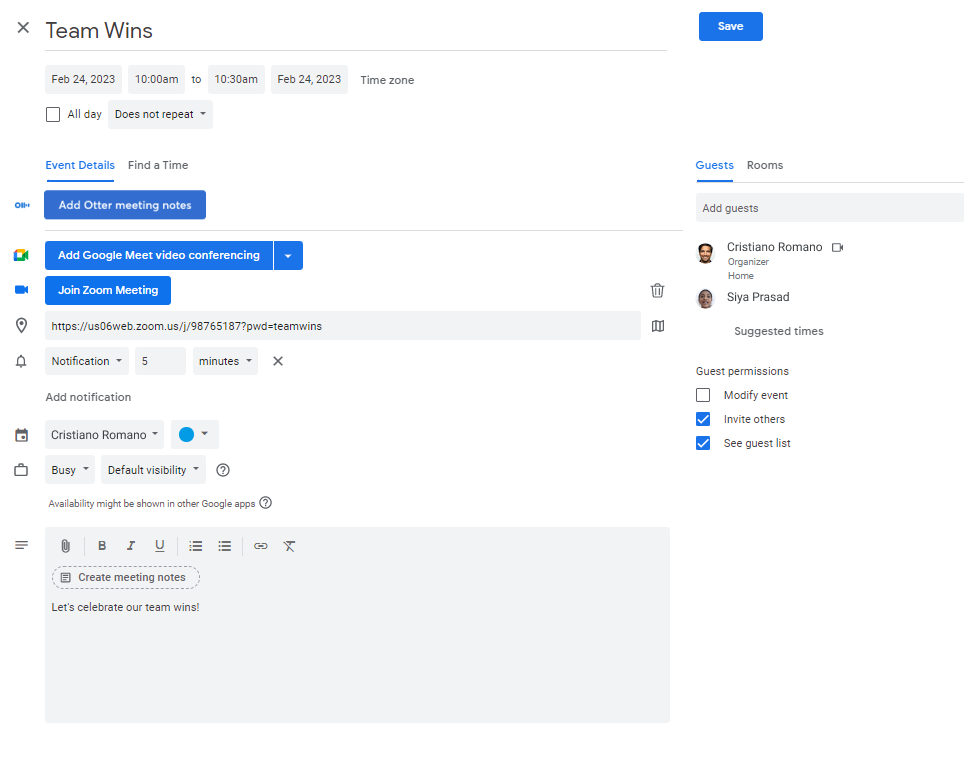Attach a file to the description

[x=66, y=546]
